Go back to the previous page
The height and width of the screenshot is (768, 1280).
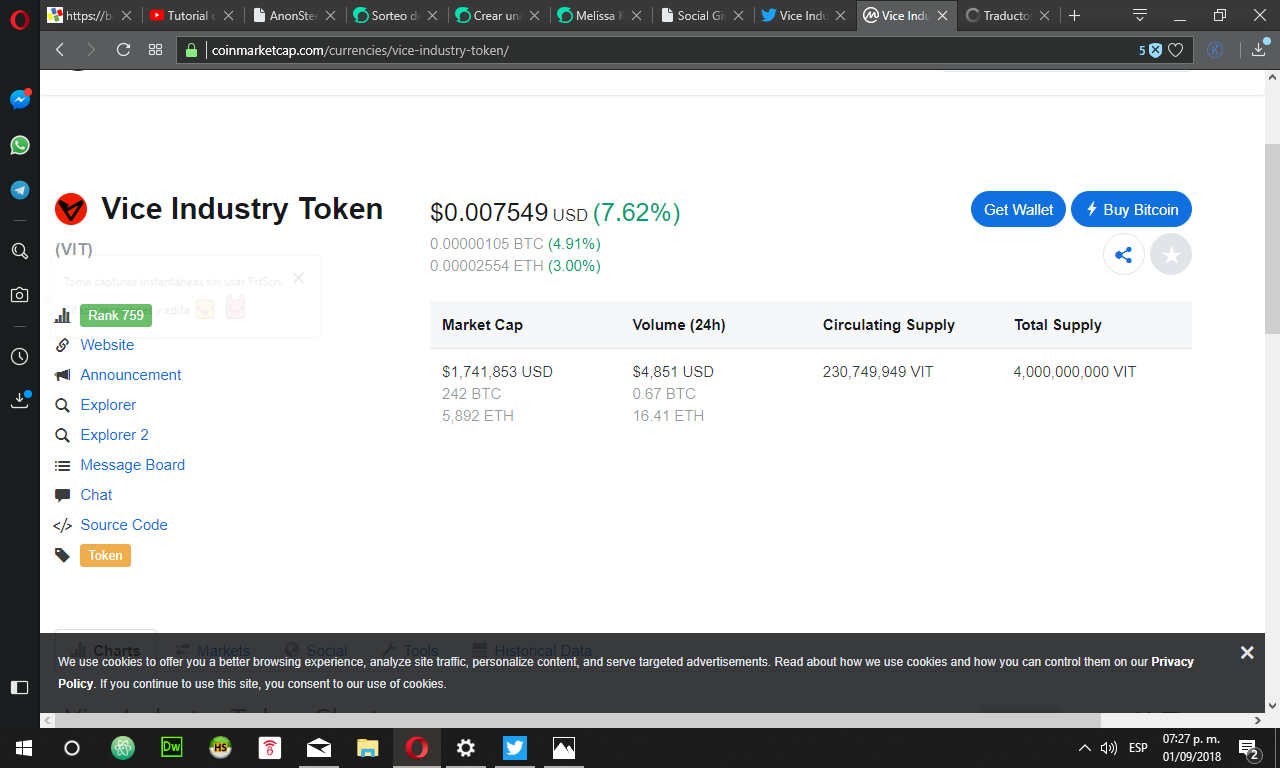(60, 50)
